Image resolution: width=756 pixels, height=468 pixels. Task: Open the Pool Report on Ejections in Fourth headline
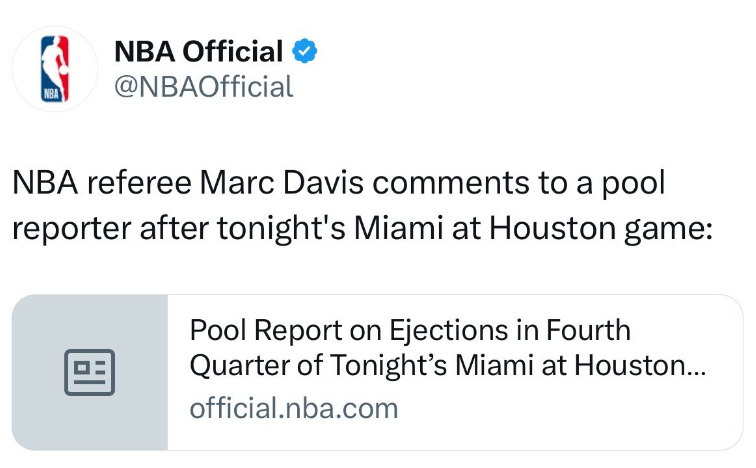410,331
